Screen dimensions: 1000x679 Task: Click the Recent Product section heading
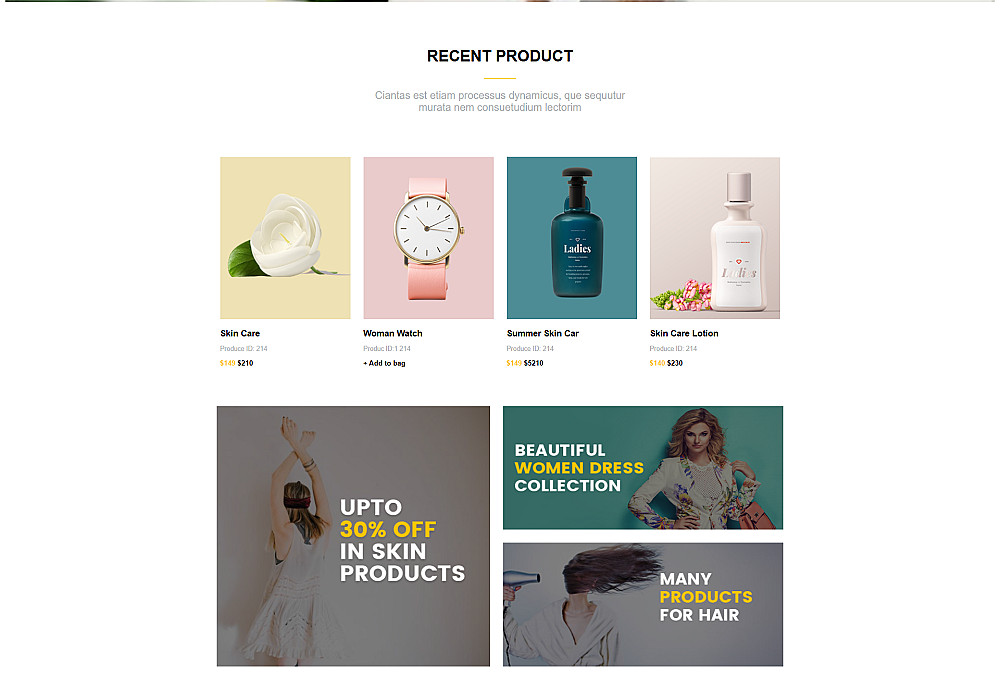[500, 56]
